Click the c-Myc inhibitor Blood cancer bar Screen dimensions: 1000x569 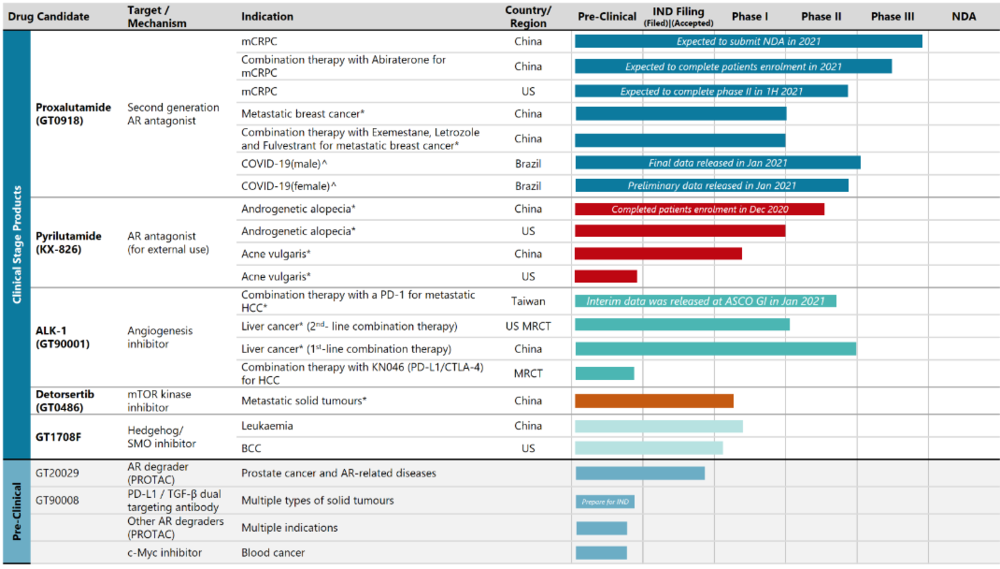click(x=601, y=553)
